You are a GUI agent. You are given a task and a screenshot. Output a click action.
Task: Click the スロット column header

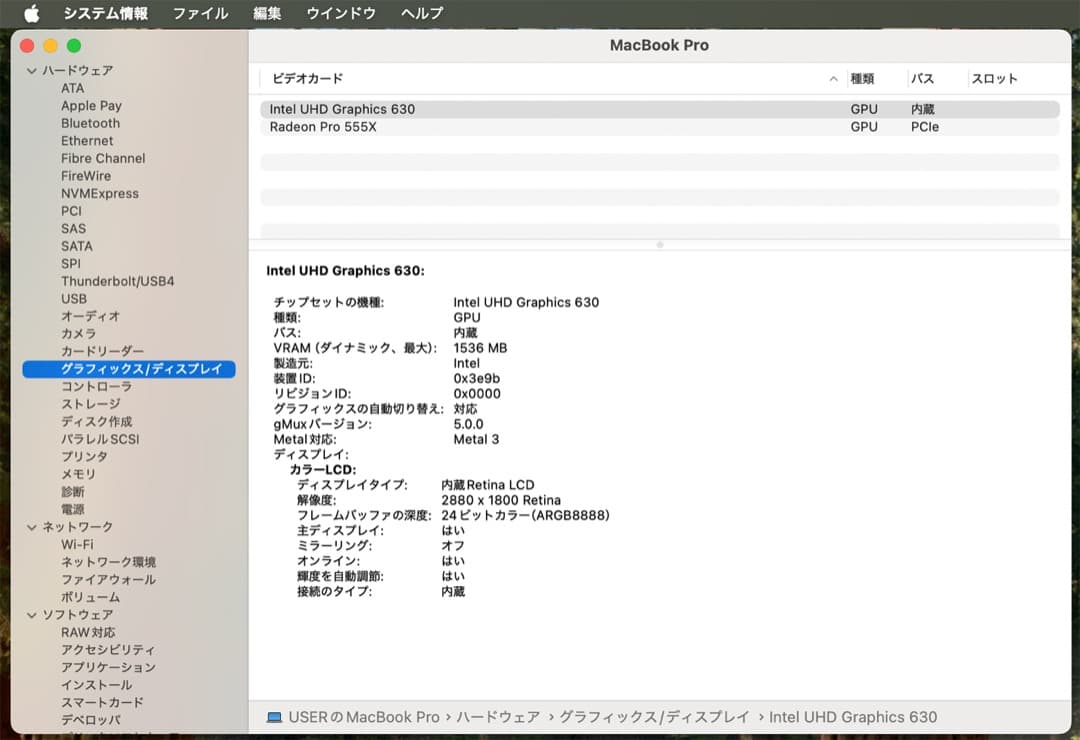tap(994, 79)
